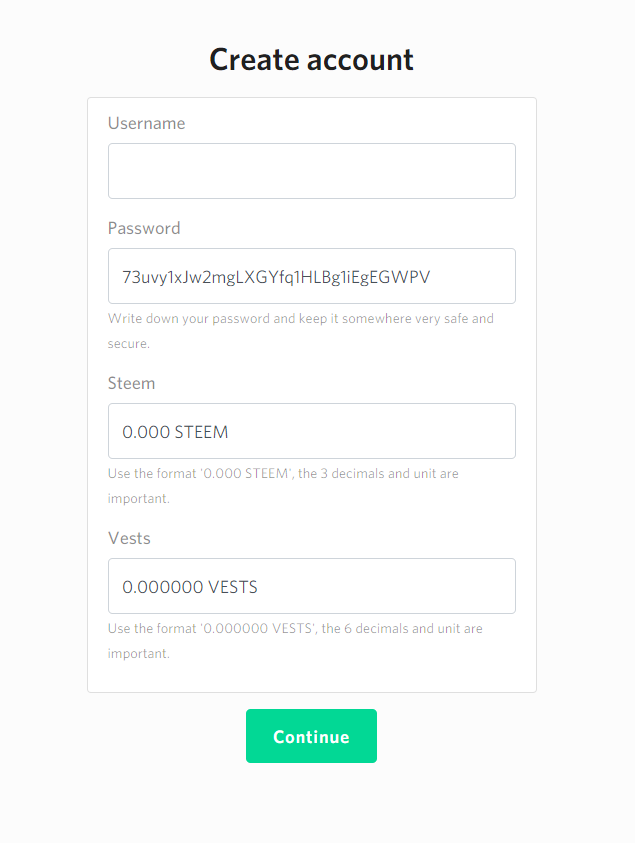635x843 pixels.
Task: Click the Steem amount input field
Action: 311,431
